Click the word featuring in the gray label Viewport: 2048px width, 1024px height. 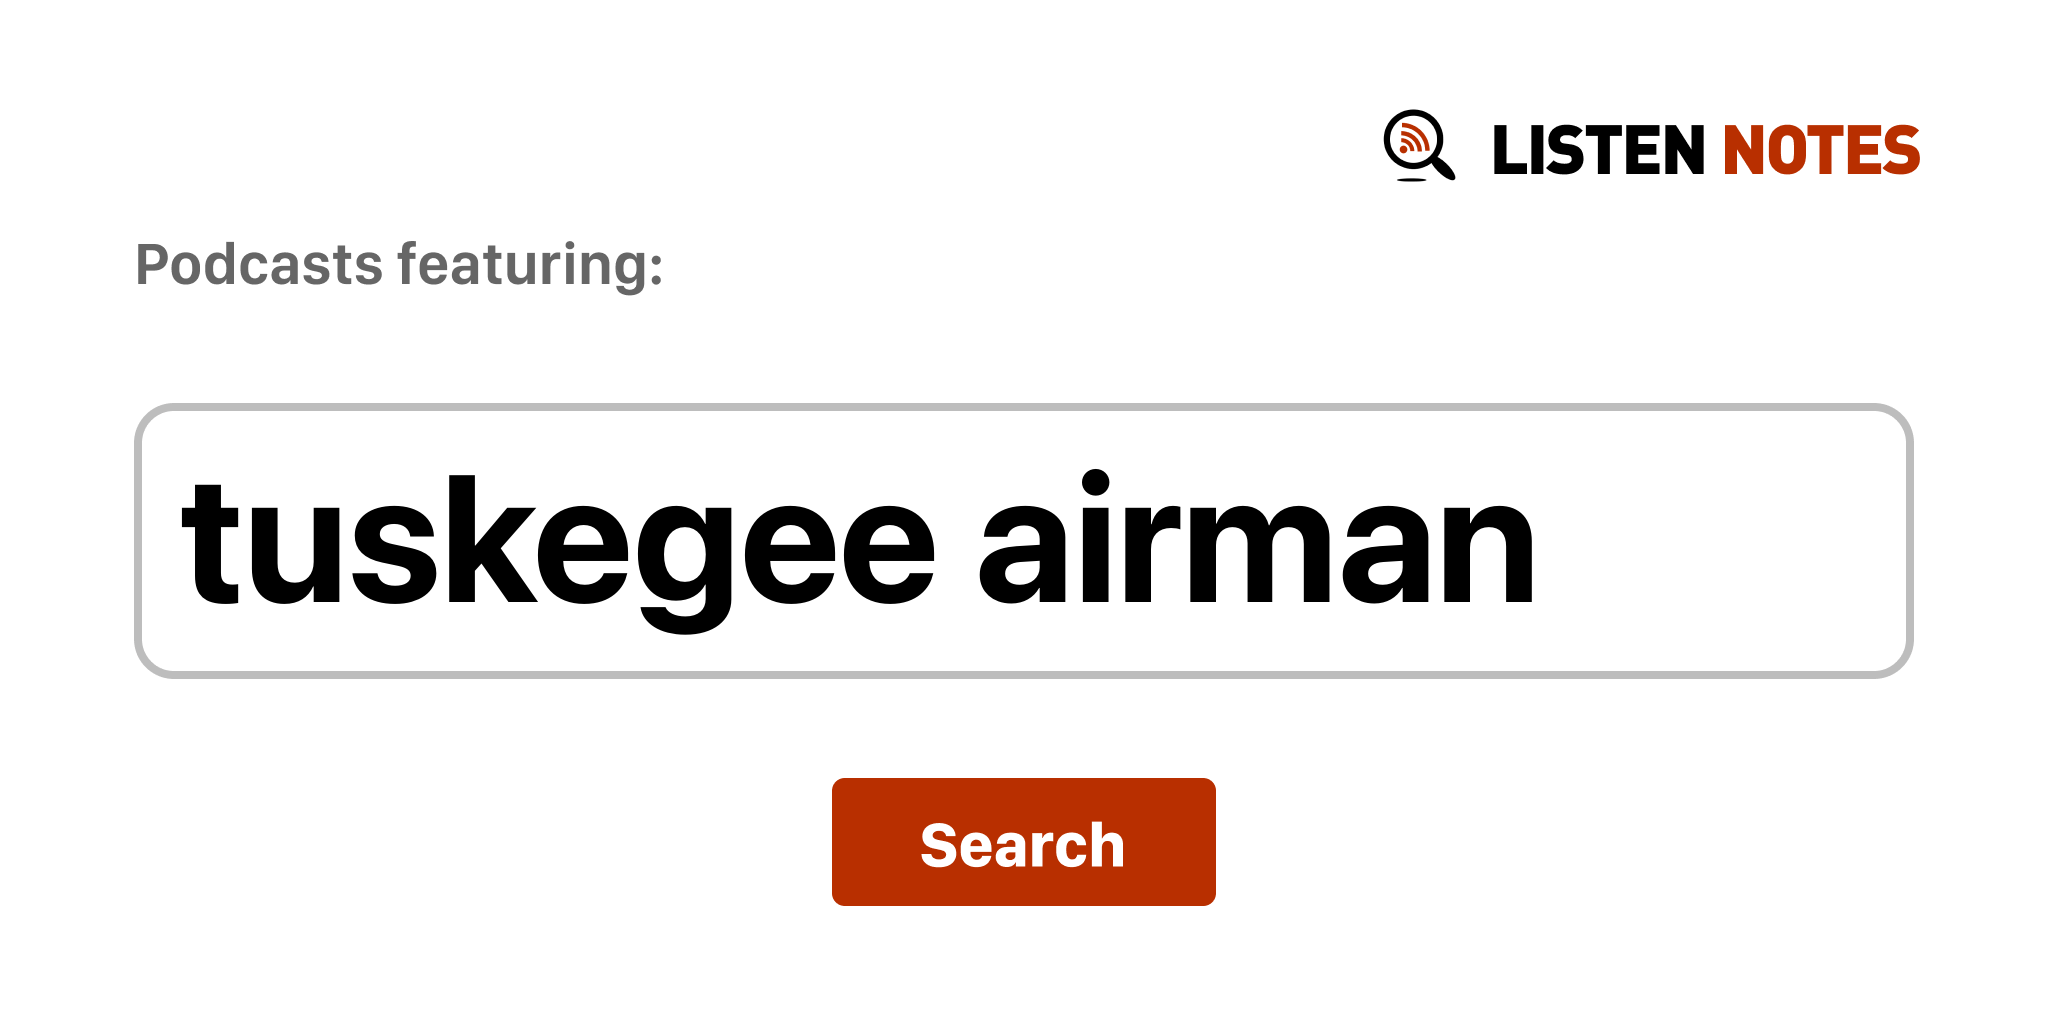tap(530, 265)
